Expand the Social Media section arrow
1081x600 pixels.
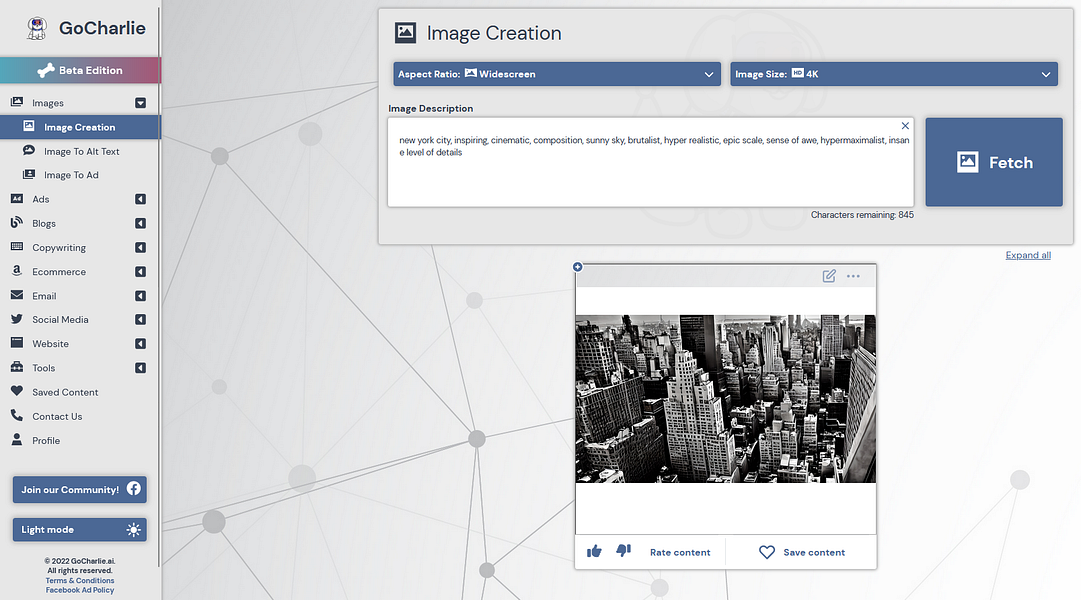[x=141, y=319]
